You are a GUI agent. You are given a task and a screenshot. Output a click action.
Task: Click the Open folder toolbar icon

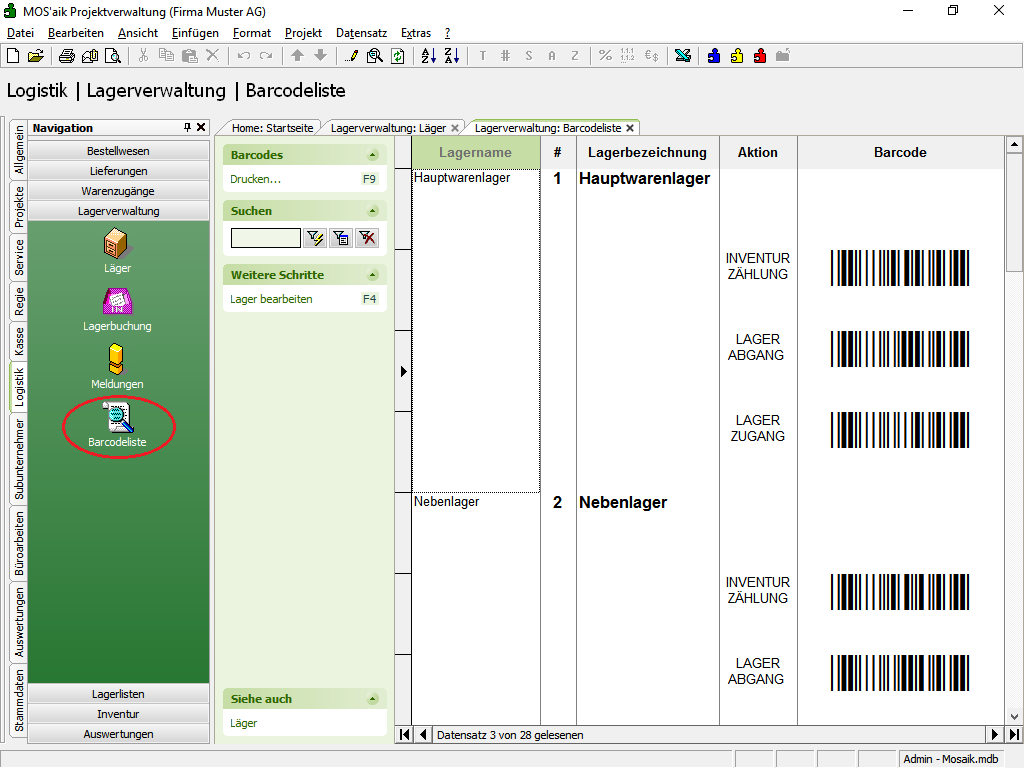click(36, 56)
